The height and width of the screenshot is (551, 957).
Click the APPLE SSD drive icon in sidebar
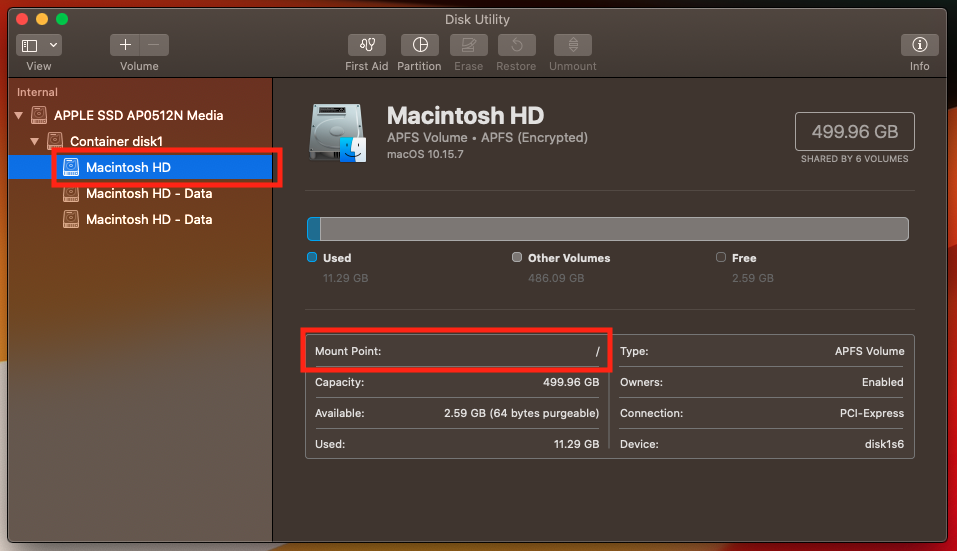[39, 115]
